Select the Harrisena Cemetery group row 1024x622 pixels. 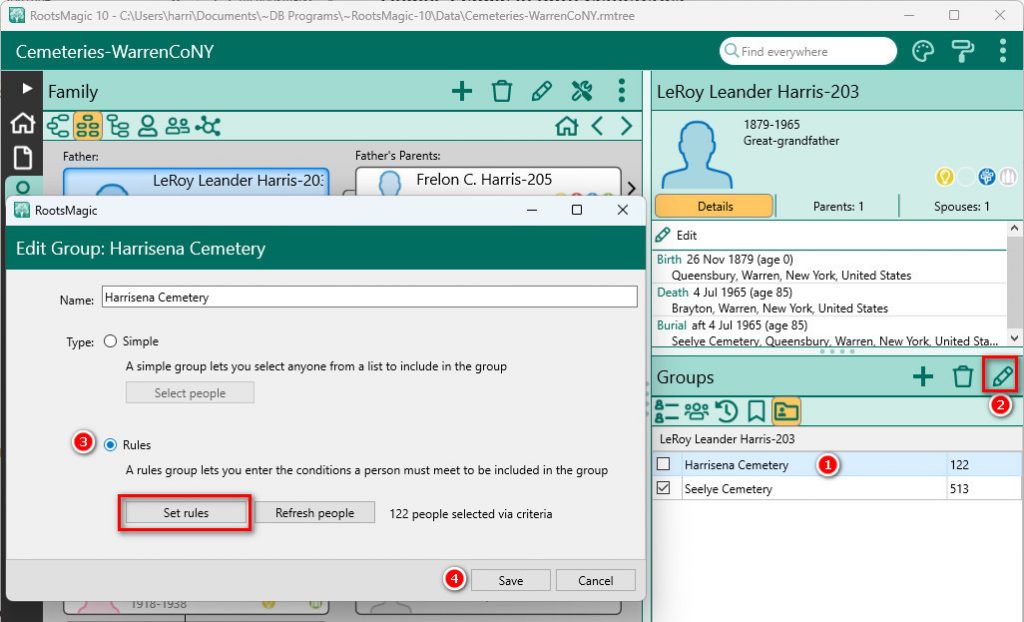tap(837, 464)
